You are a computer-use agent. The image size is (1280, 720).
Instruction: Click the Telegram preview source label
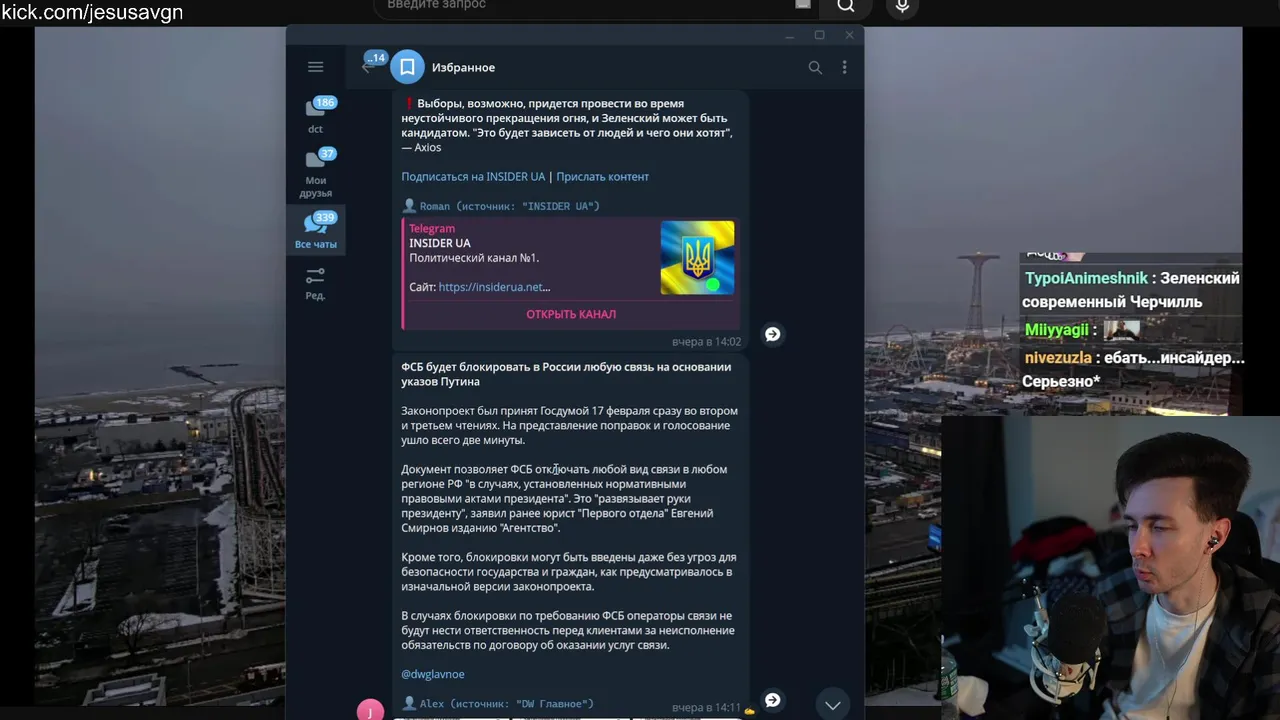tap(432, 228)
